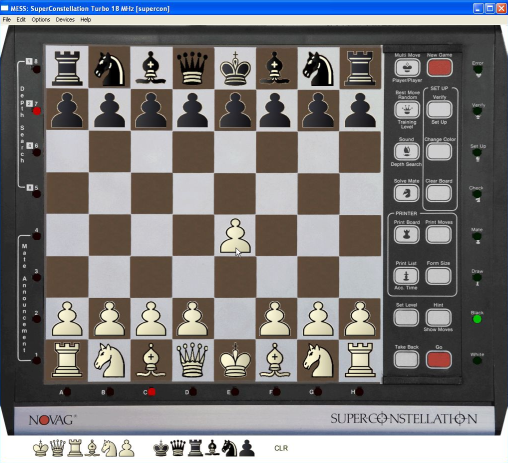The width and height of the screenshot is (508, 463).
Task: Click the Sound Depth Search bishop button
Action: click(x=407, y=151)
